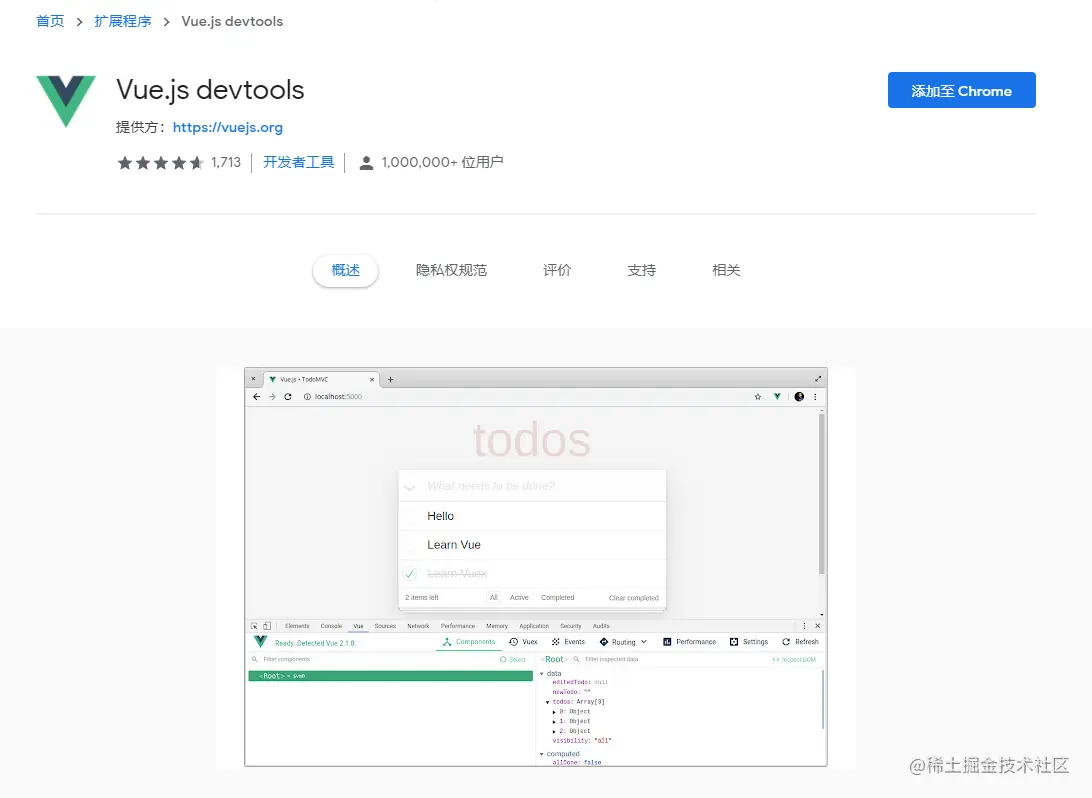Click Refresh in Vue devtools
Image resolution: width=1092 pixels, height=798 pixels.
tap(800, 642)
